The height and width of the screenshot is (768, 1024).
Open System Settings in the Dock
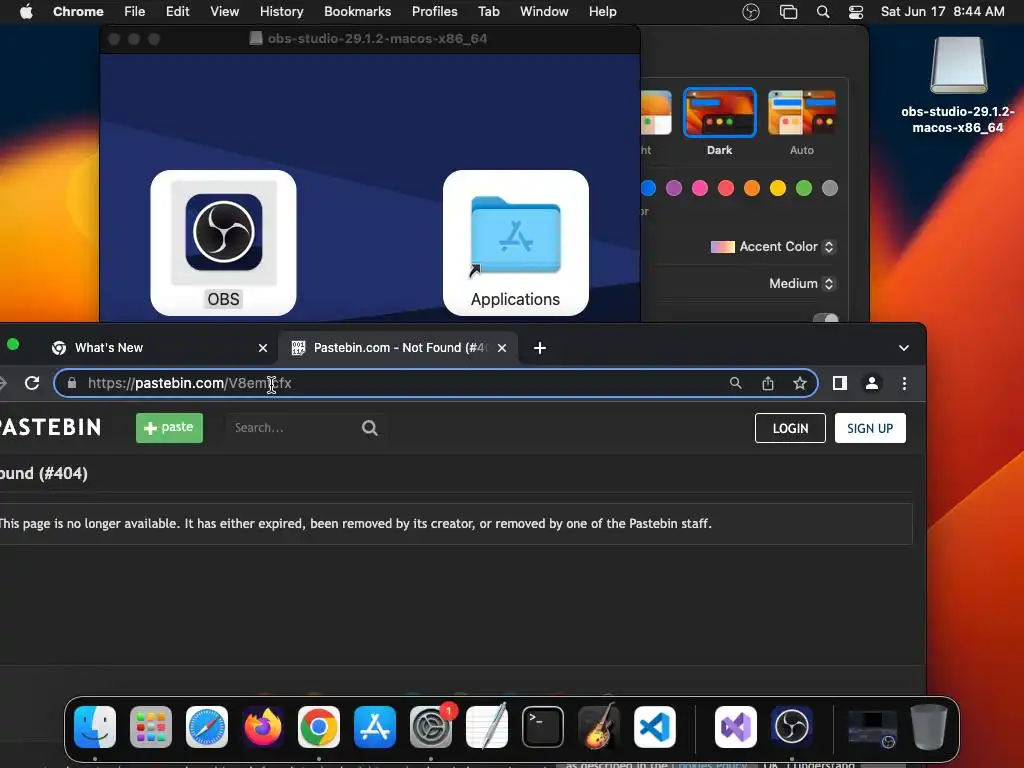coord(431,727)
